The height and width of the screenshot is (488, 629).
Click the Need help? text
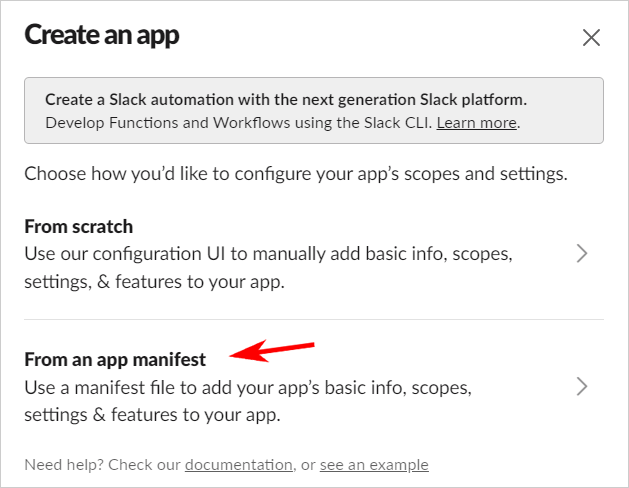coord(62,464)
